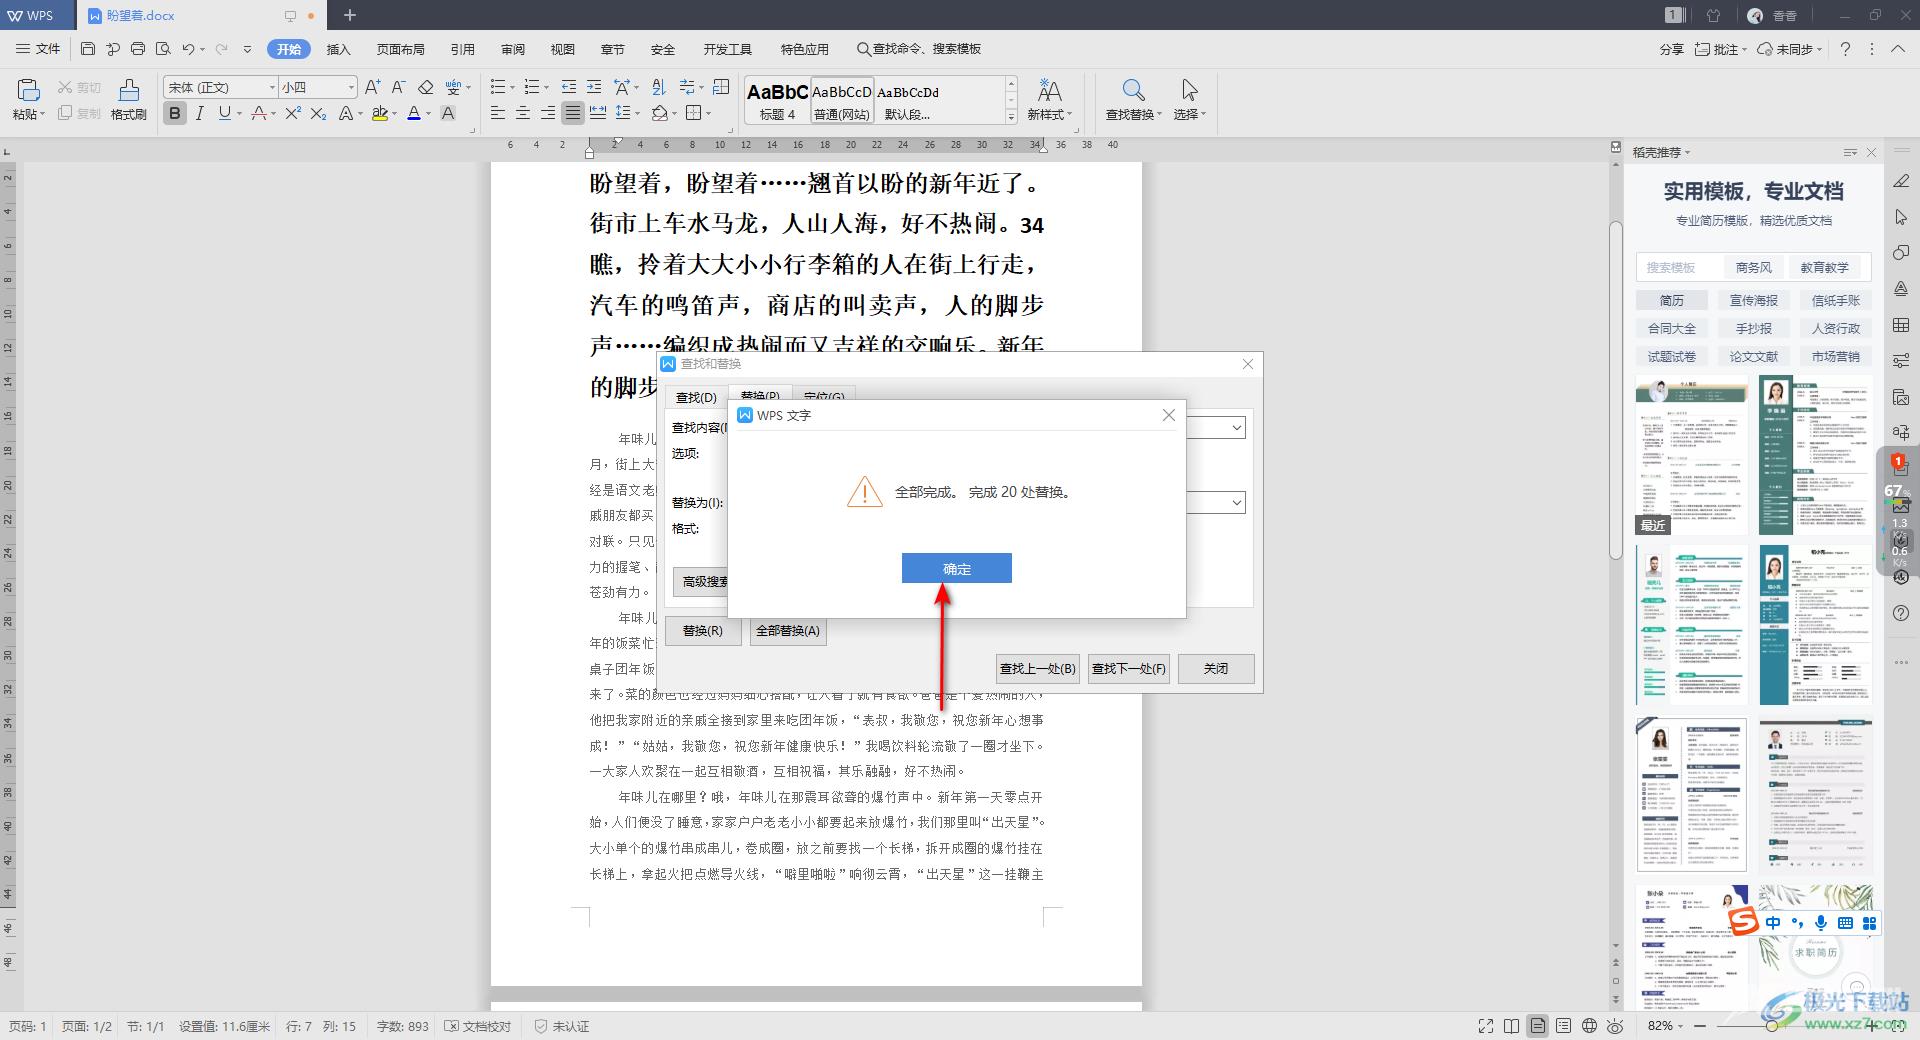1920x1040 pixels.
Task: Click the 全部替换(A) button
Action: [x=787, y=631]
